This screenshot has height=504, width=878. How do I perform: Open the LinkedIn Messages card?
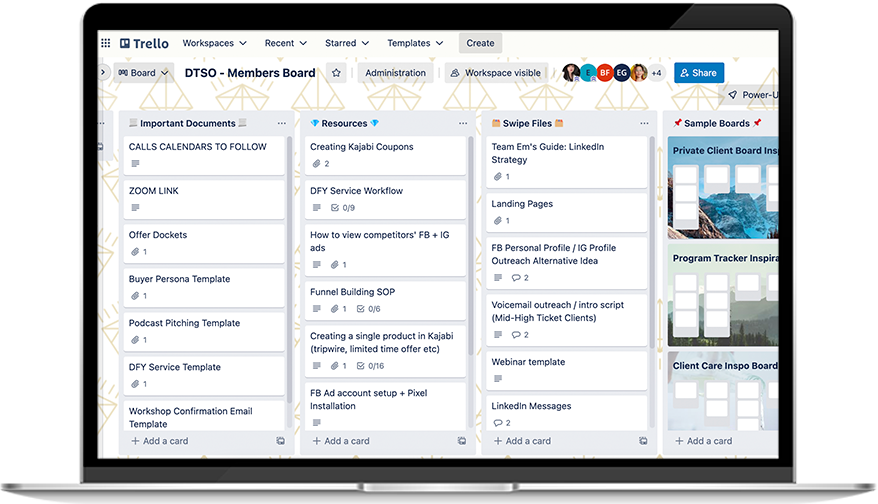(x=567, y=413)
